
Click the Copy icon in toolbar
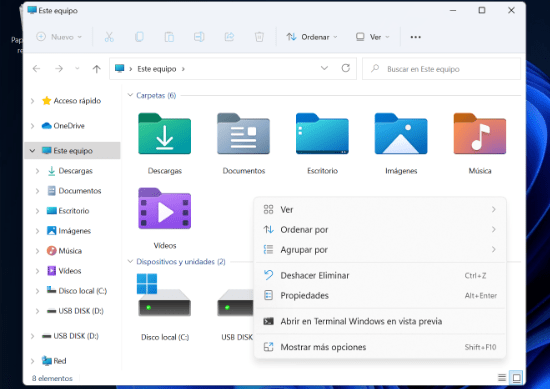139,37
